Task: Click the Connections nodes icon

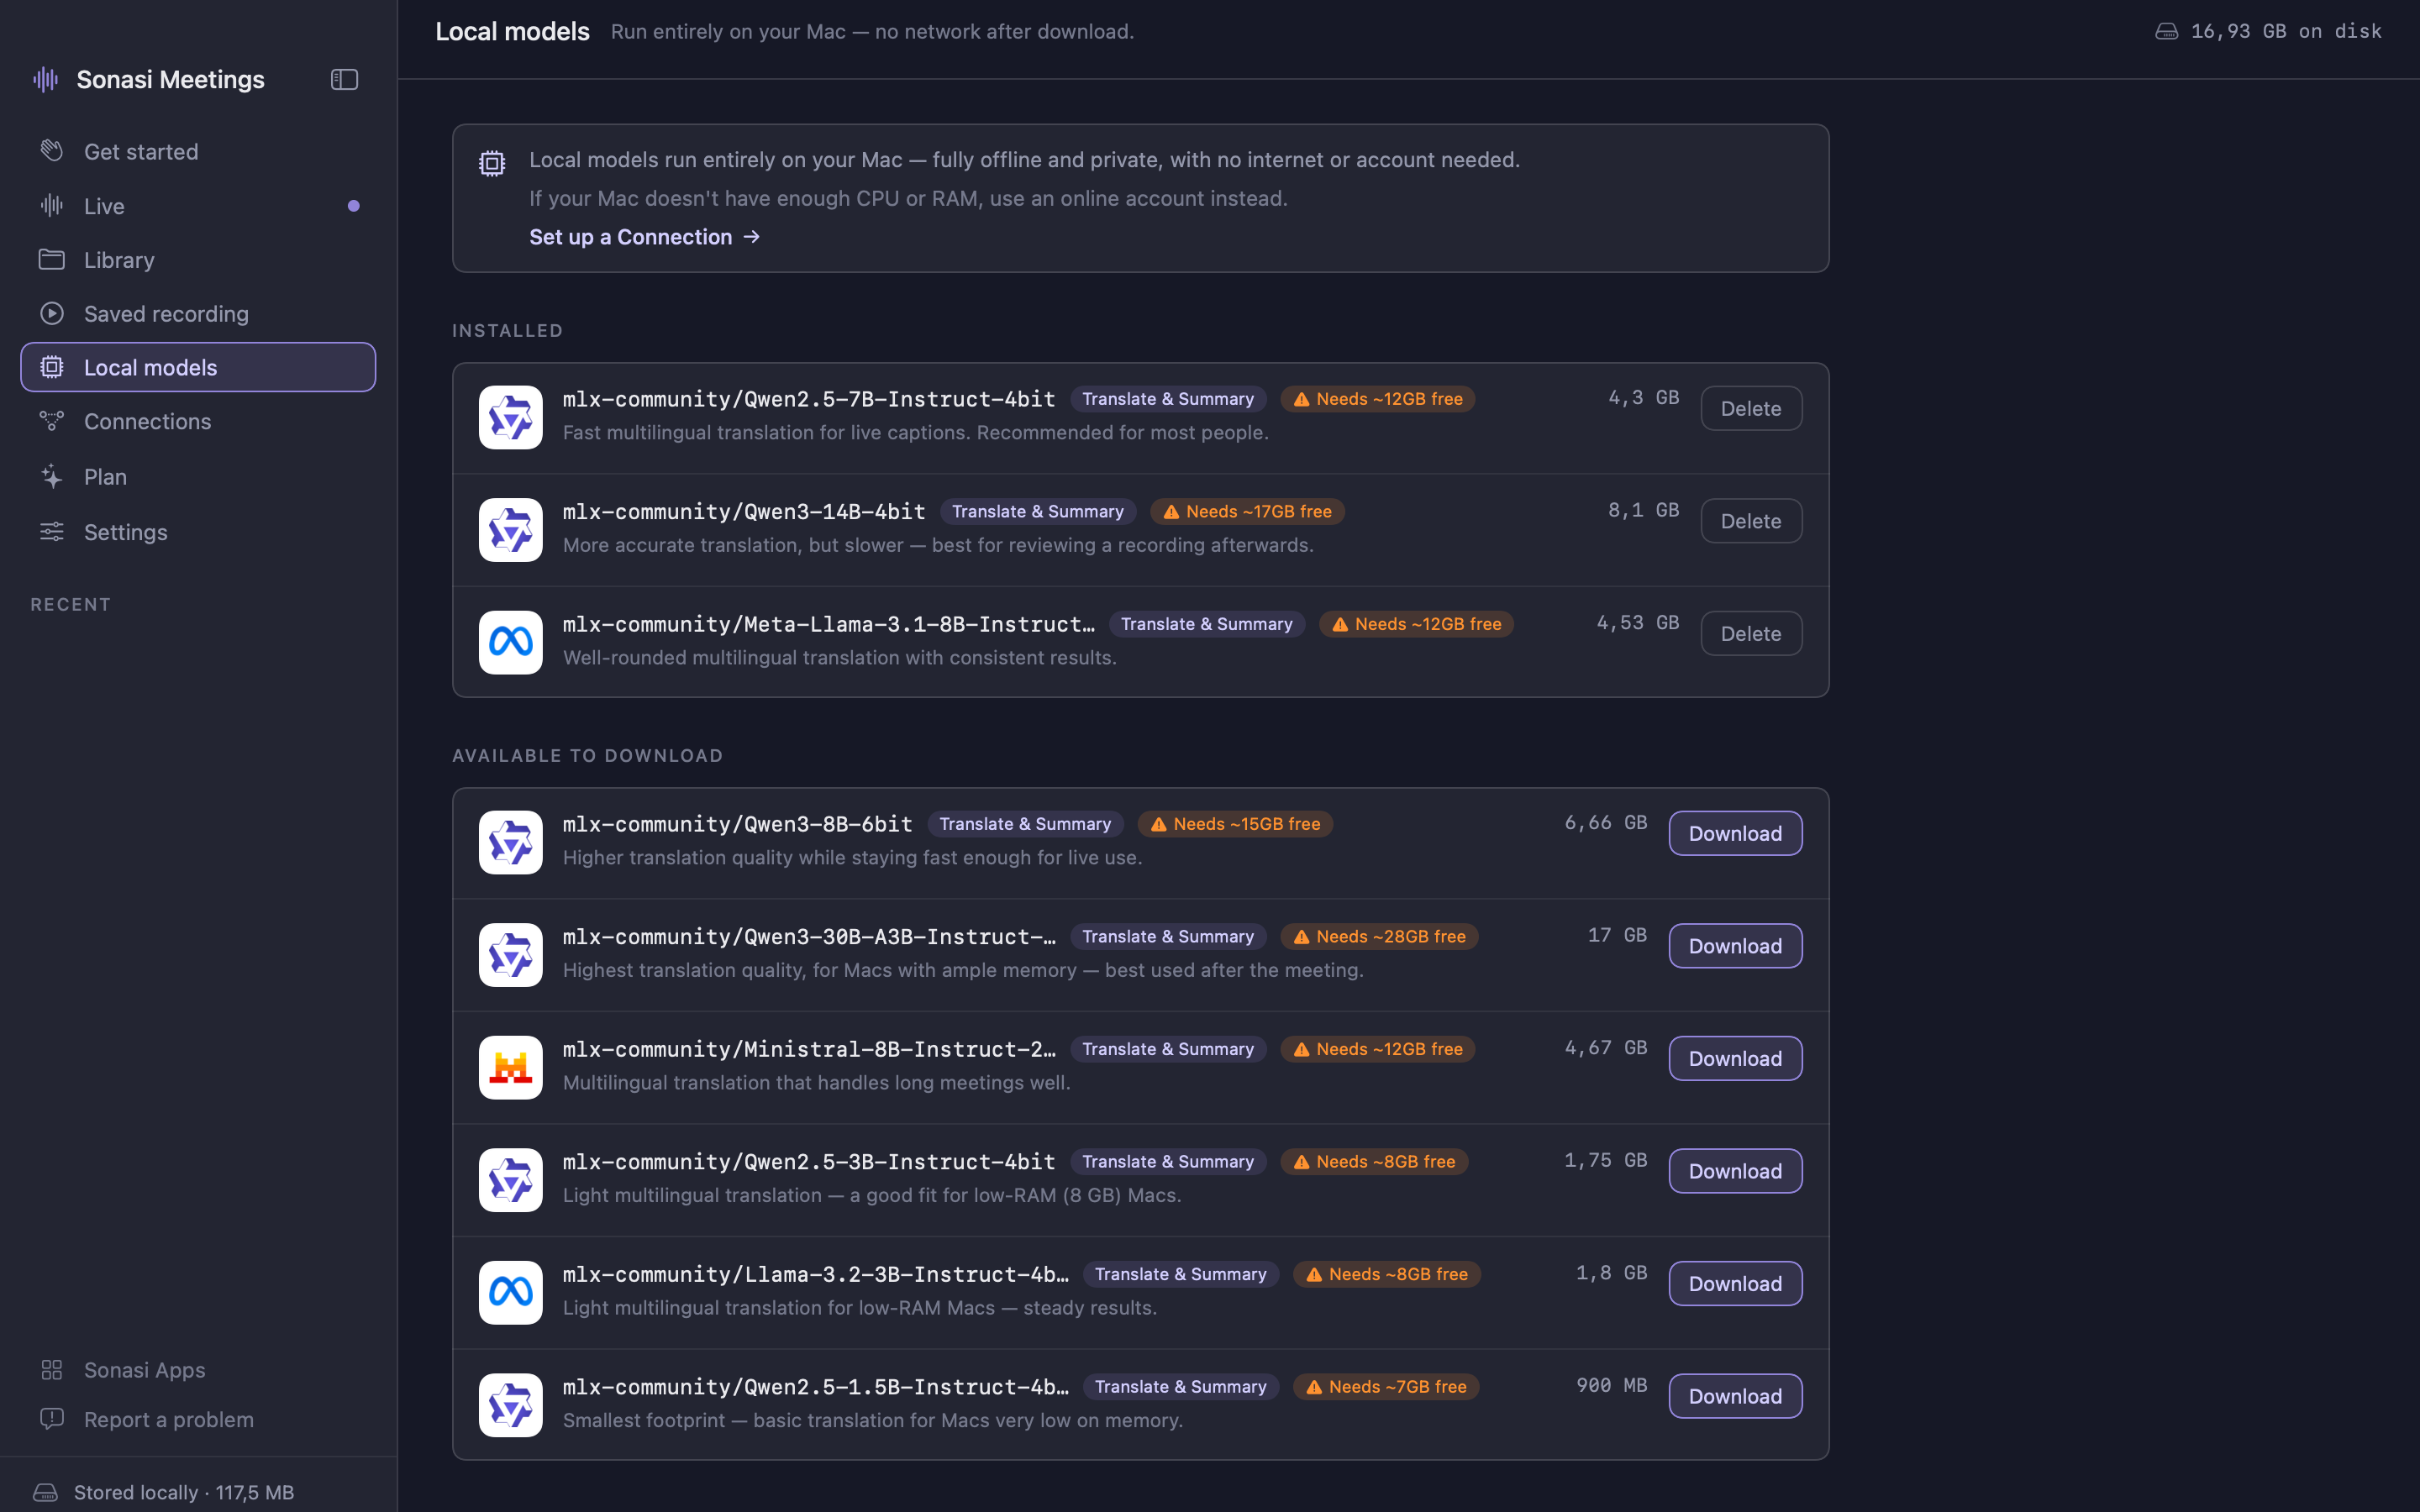Action: (52, 421)
